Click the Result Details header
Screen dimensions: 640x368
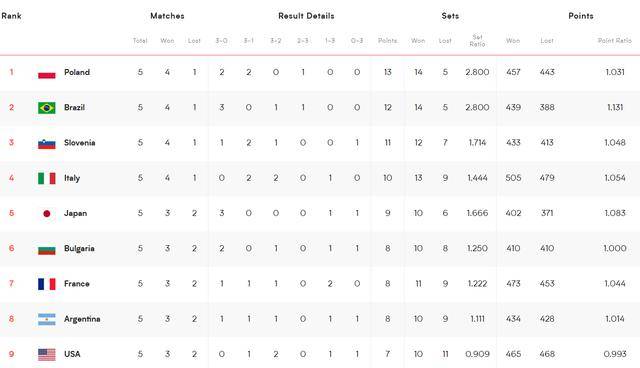click(306, 16)
